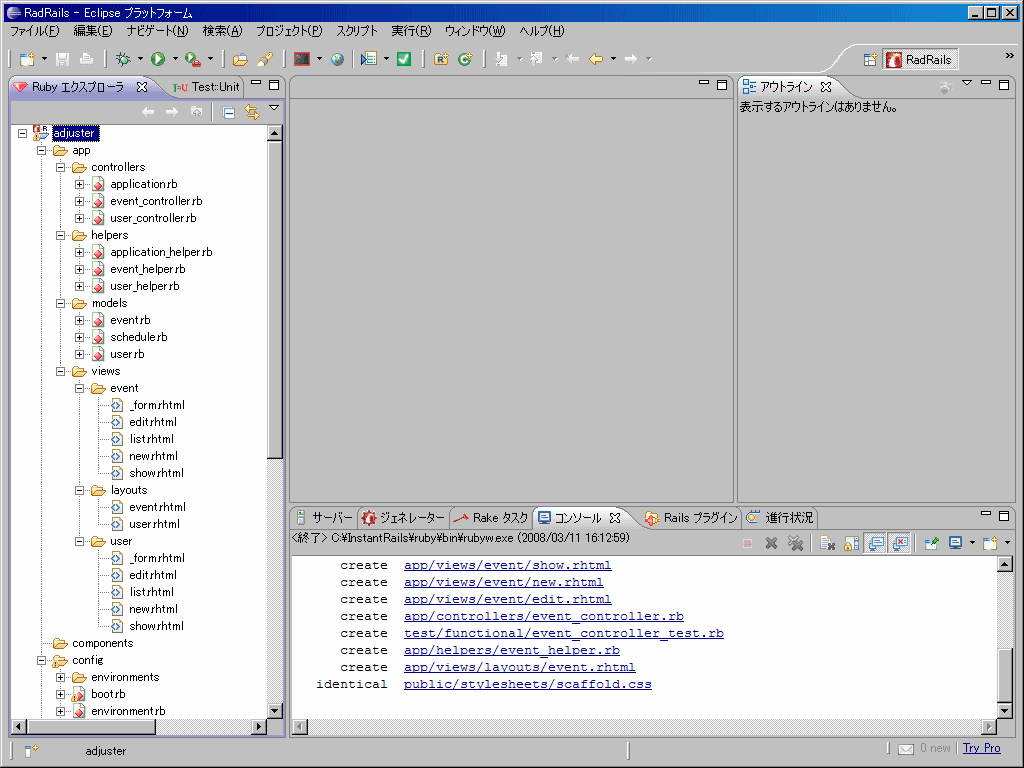The width and height of the screenshot is (1024, 768).
Task: Click the new class C+ icon
Action: click(x=465, y=59)
